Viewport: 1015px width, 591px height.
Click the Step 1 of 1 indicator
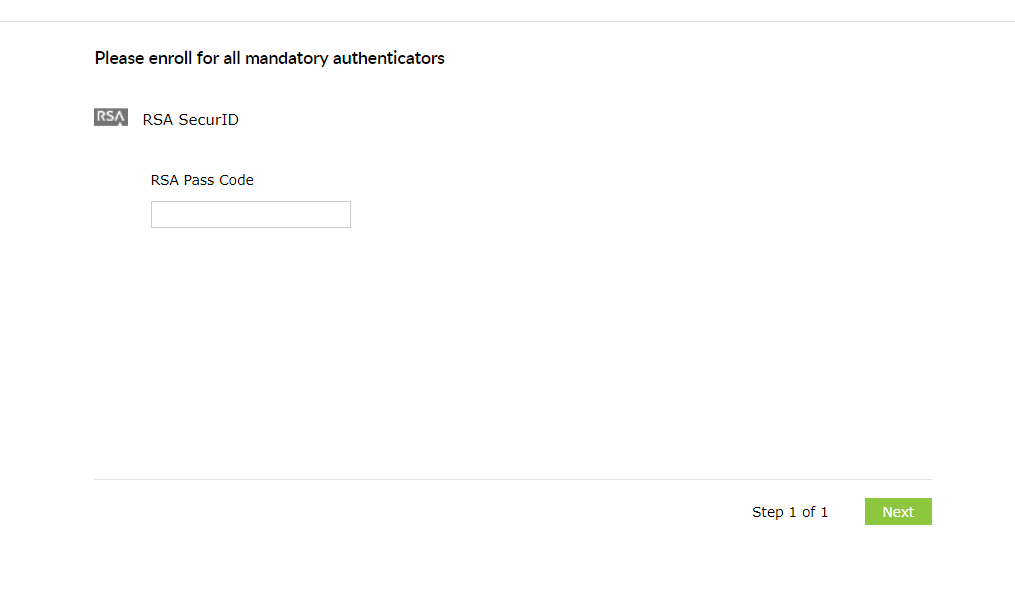pos(790,511)
